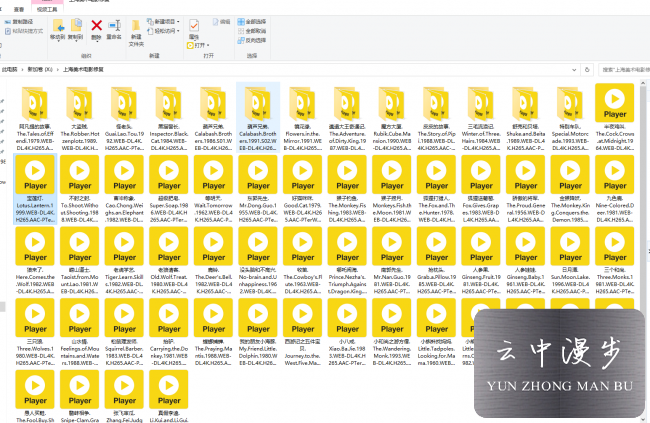Select Lotus.Lantern.1999 video file
The width and height of the screenshot is (650, 423).
(35, 189)
